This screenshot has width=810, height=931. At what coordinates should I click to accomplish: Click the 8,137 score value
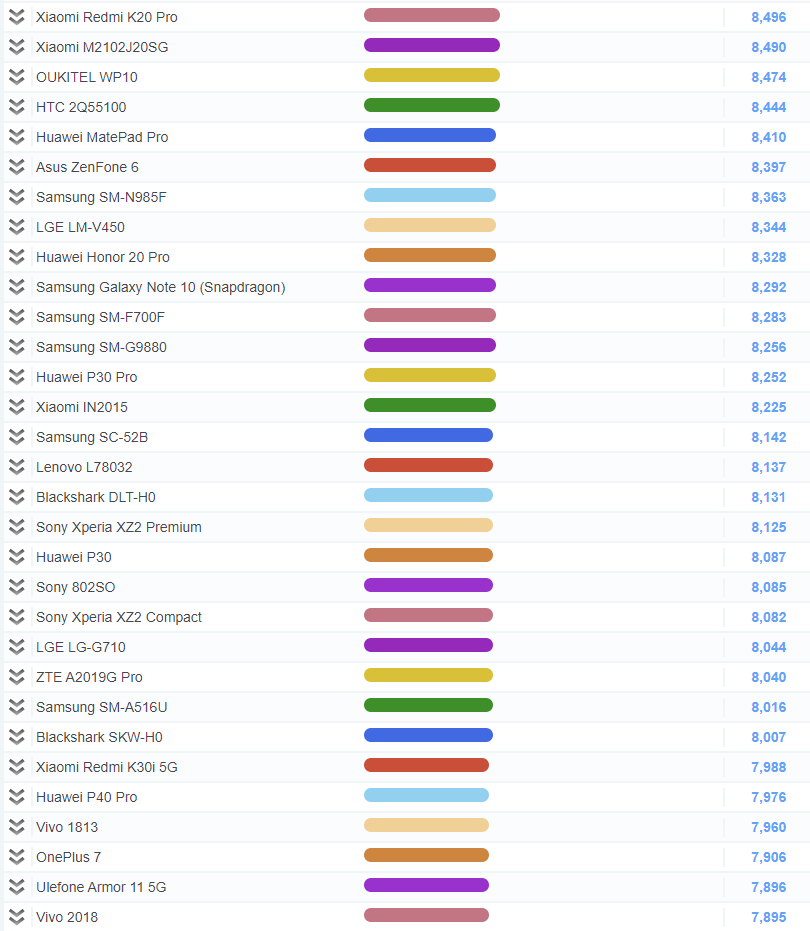[x=768, y=467]
